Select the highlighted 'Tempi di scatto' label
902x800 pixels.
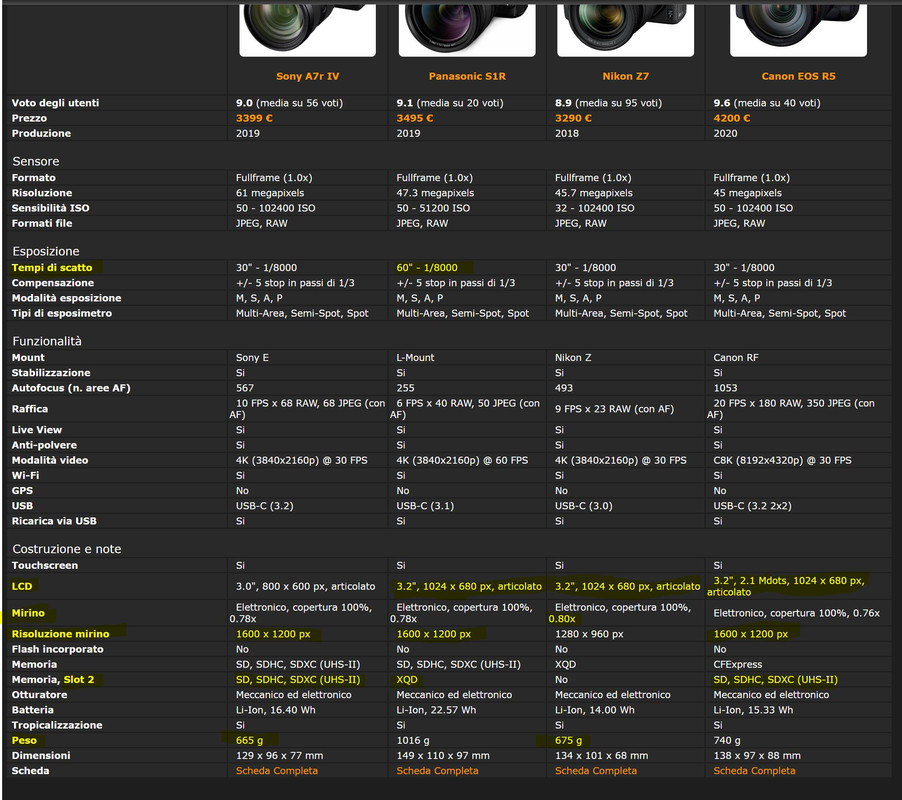pyautogui.click(x=52, y=267)
